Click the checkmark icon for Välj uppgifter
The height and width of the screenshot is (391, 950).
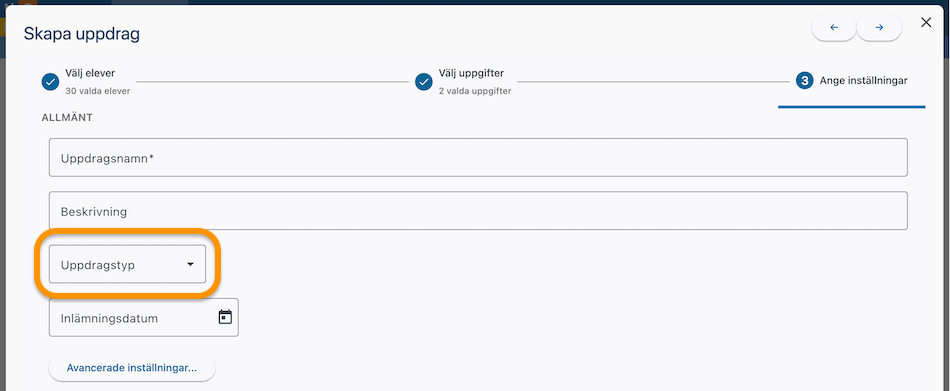click(424, 82)
